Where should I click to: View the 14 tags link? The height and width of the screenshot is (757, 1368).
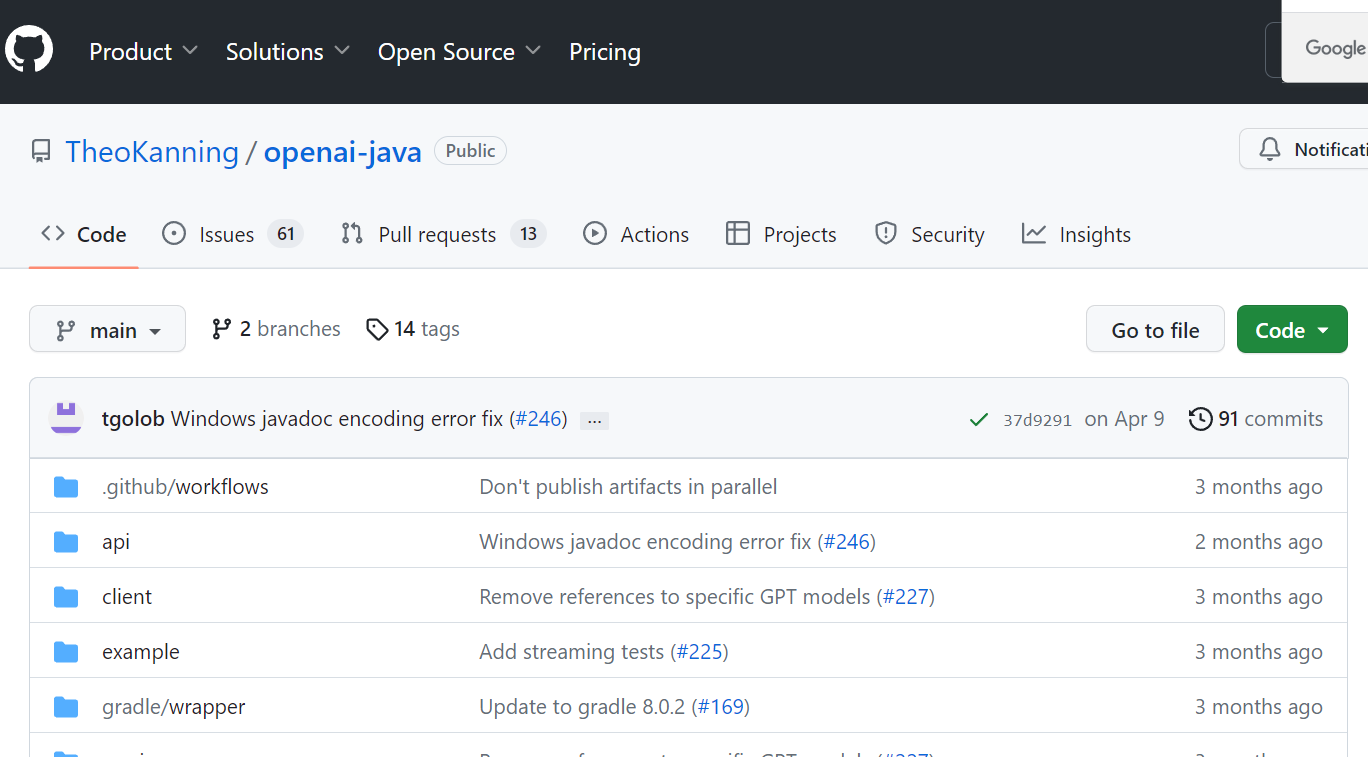[x=413, y=329]
